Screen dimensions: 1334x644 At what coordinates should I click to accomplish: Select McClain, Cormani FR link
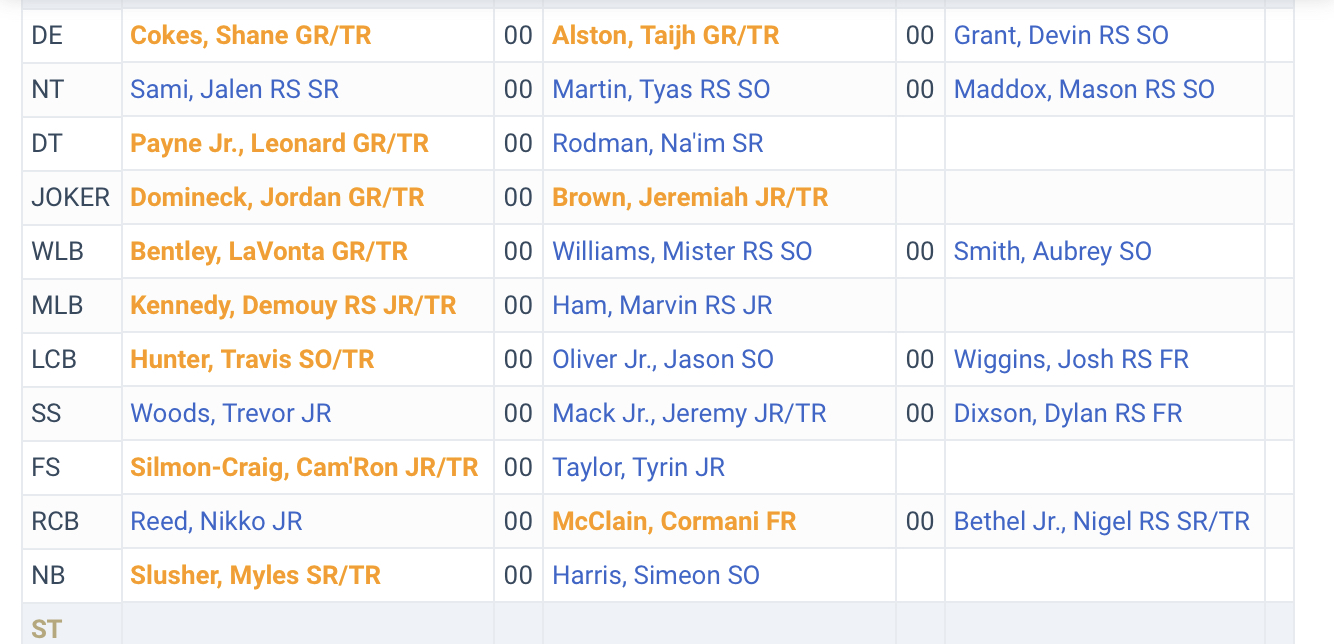[675, 521]
